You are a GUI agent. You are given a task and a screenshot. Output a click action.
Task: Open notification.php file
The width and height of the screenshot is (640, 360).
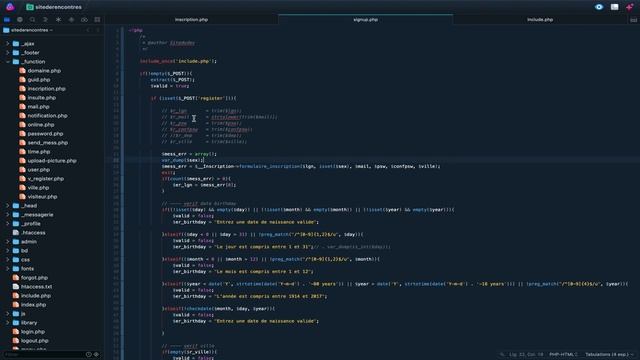[47, 116]
